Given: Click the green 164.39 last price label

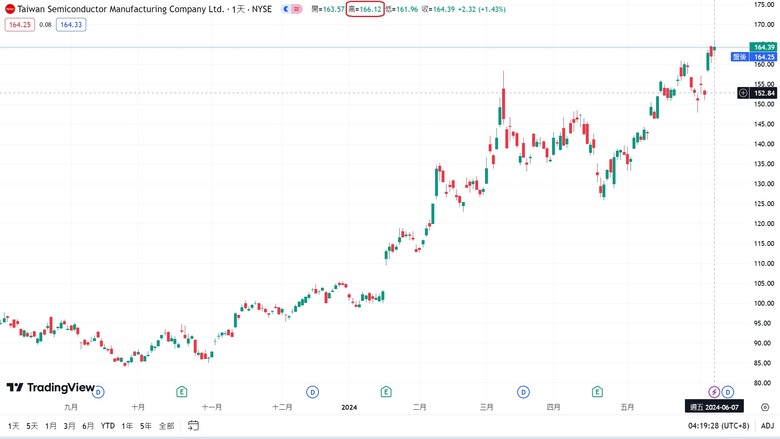Looking at the screenshot, I should coord(763,47).
